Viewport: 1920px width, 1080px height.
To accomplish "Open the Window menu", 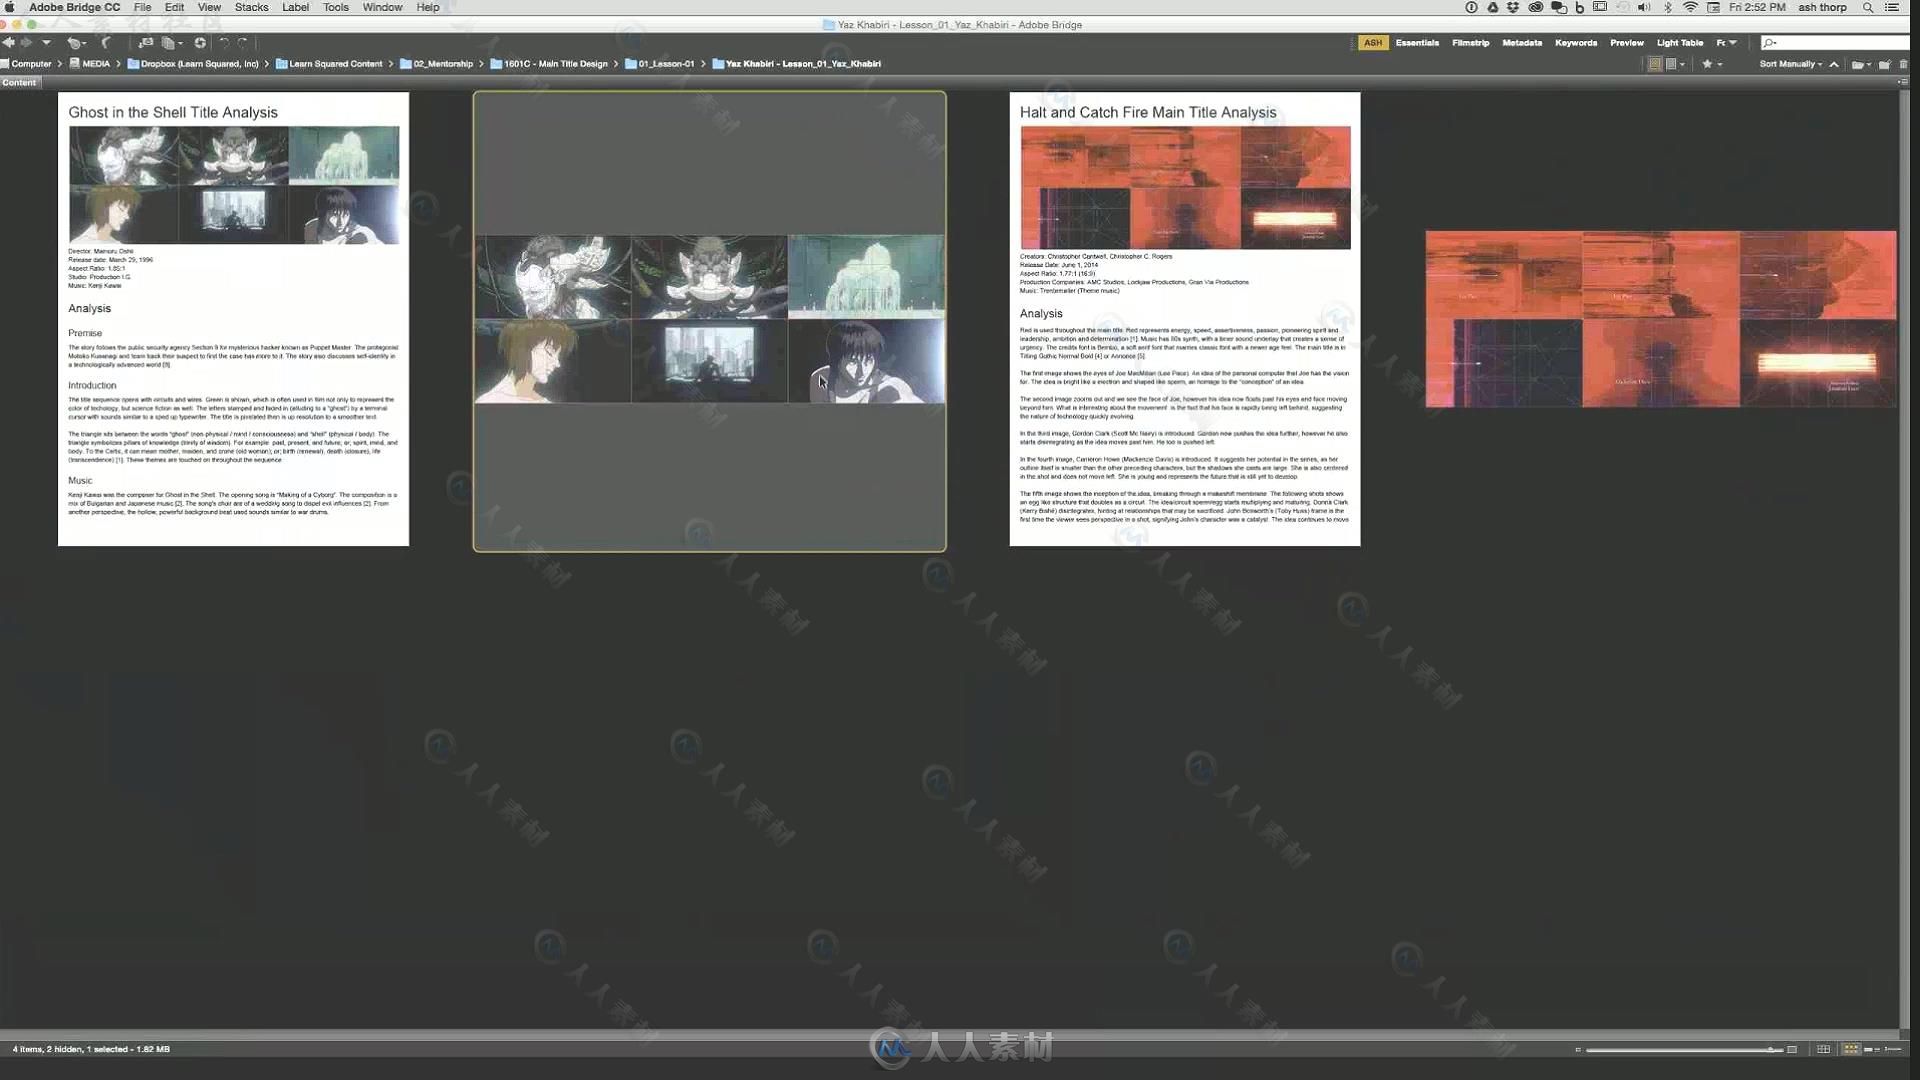I will (x=382, y=7).
